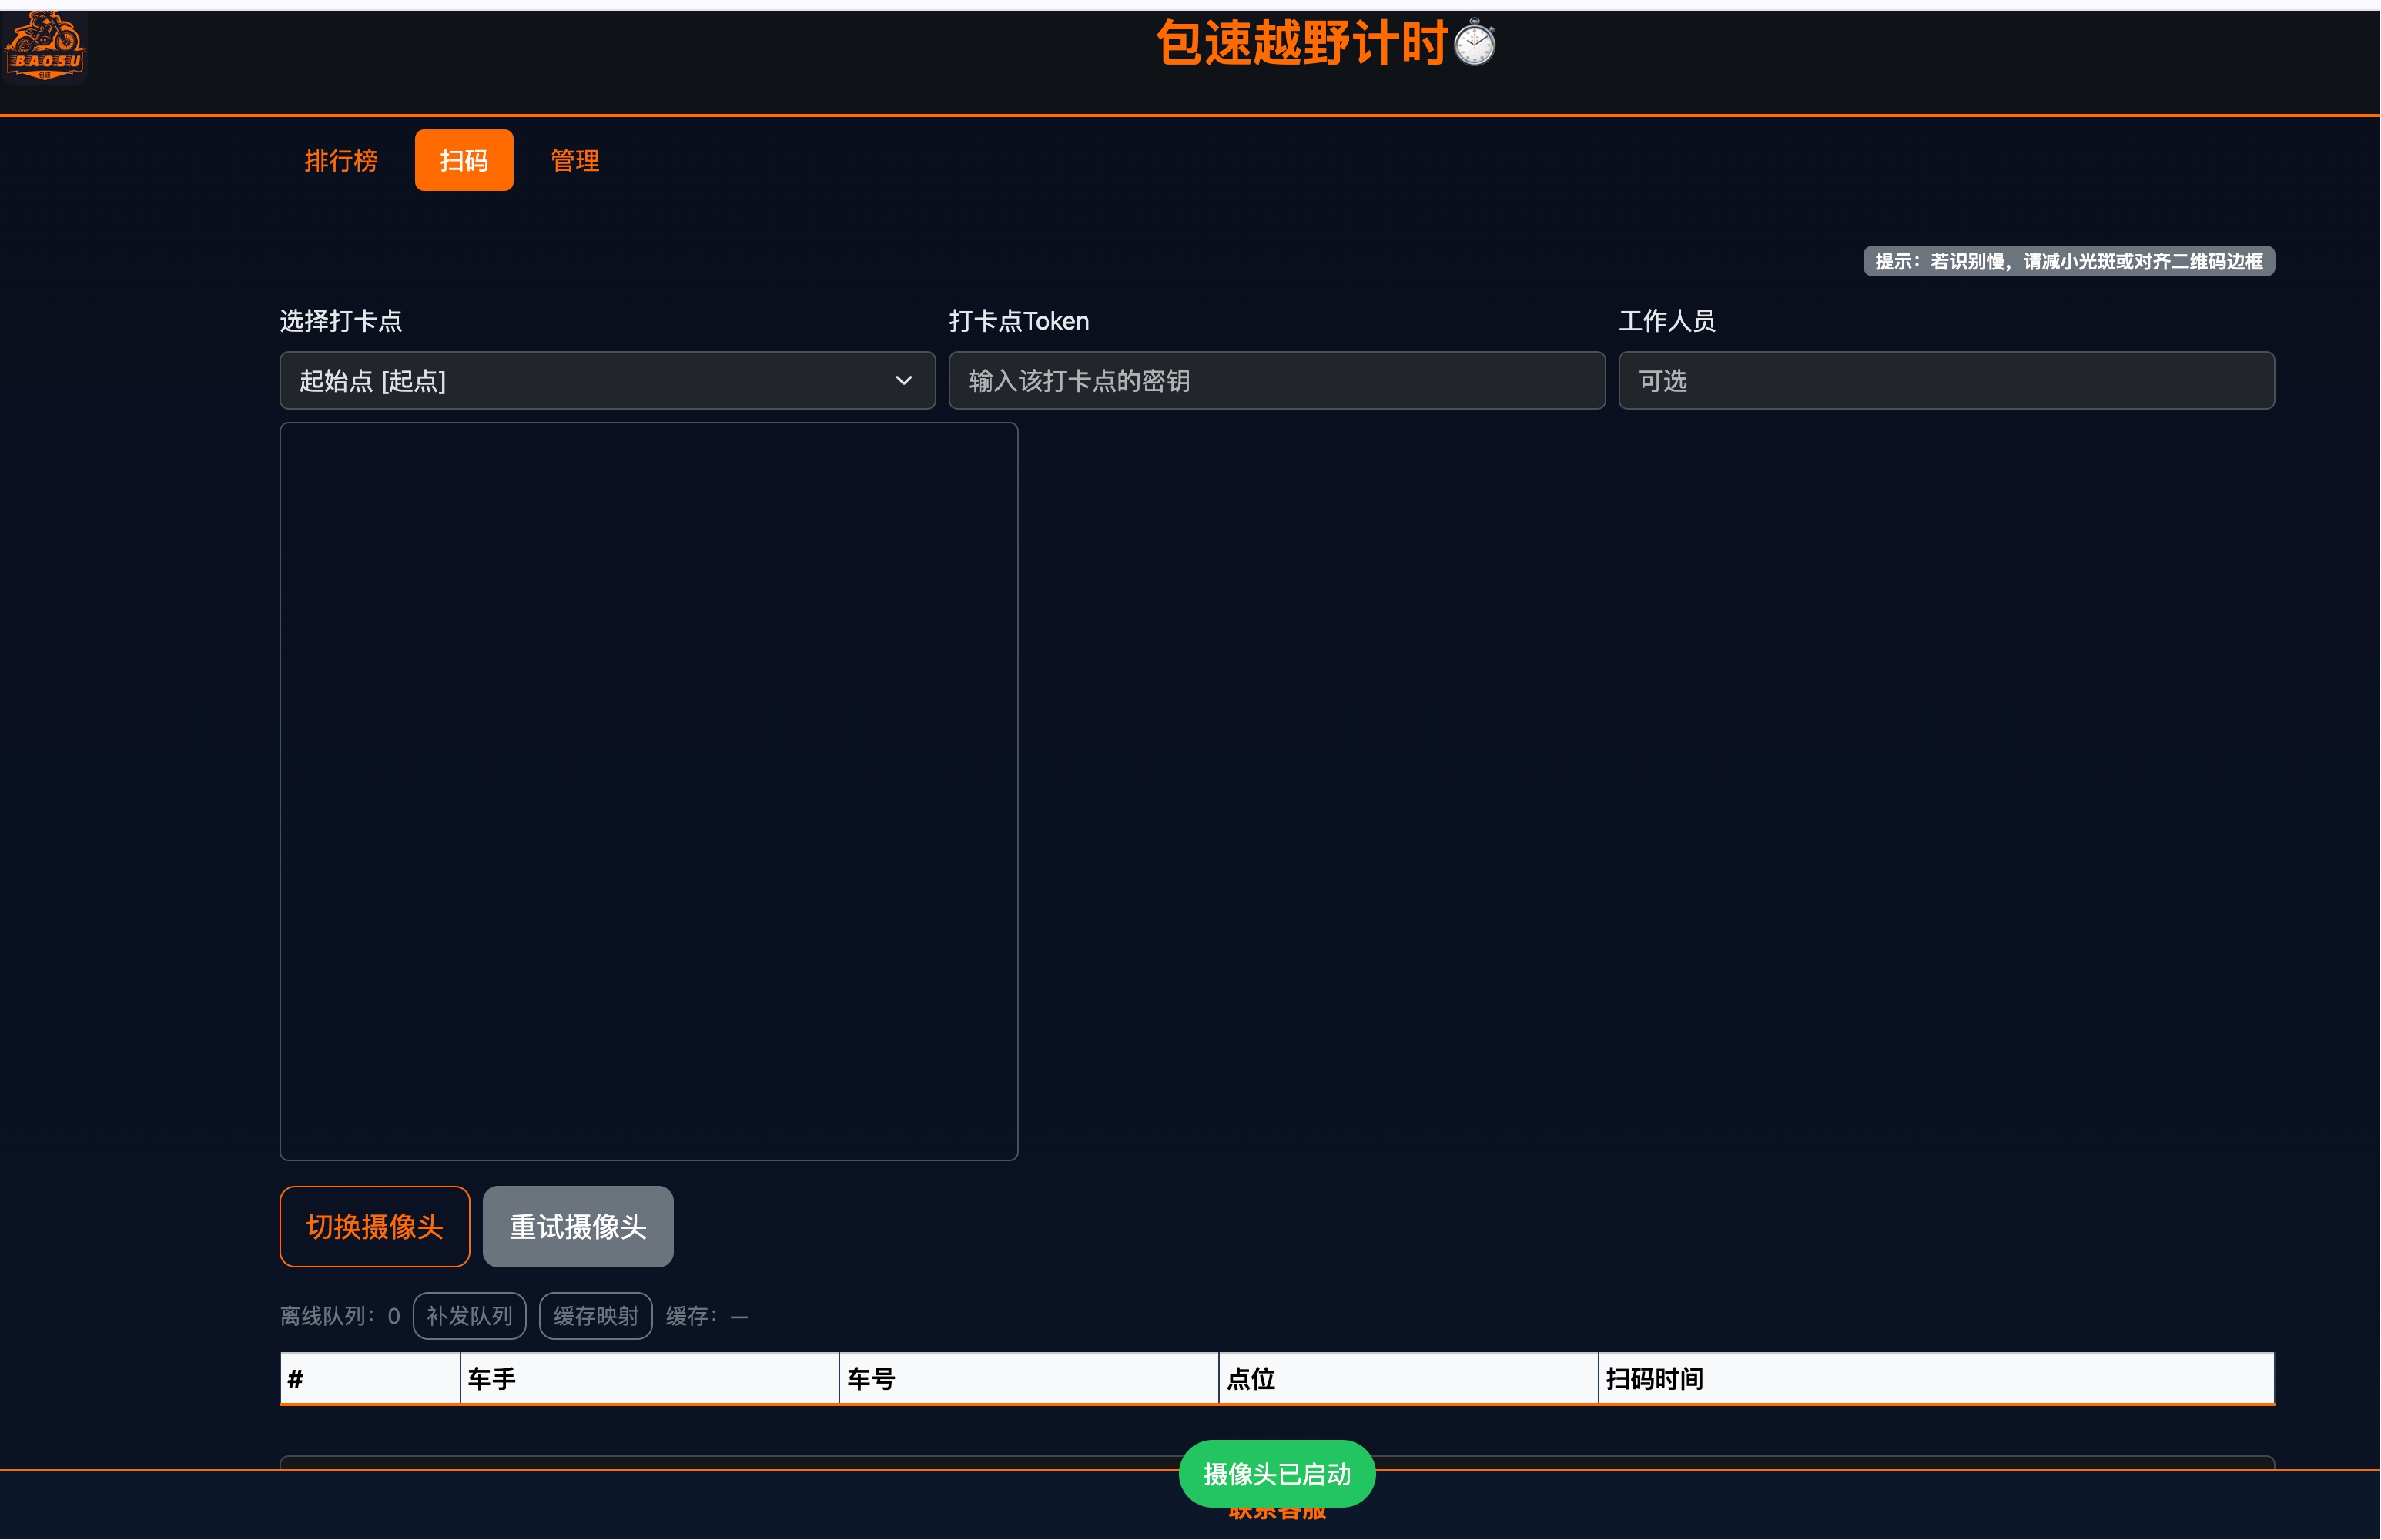Switch to the 管理 management tab
Image resolution: width=2381 pixels, height=1540 pixels.
(x=574, y=160)
